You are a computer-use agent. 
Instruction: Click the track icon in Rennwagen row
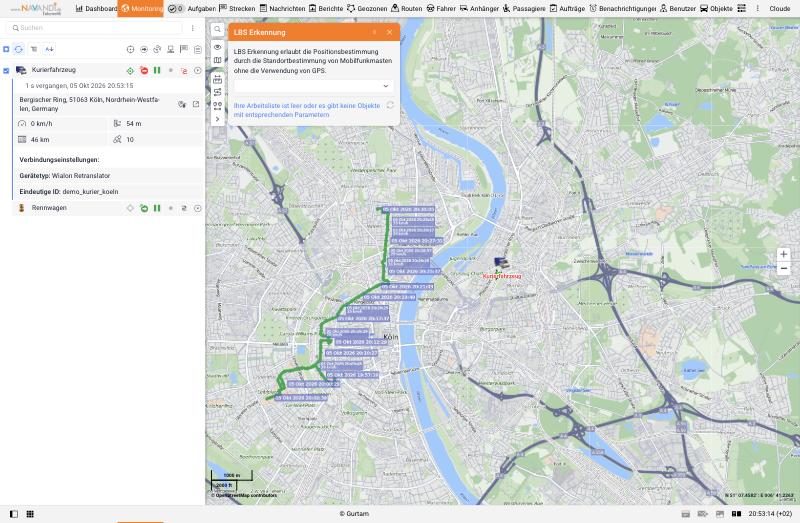pos(184,208)
